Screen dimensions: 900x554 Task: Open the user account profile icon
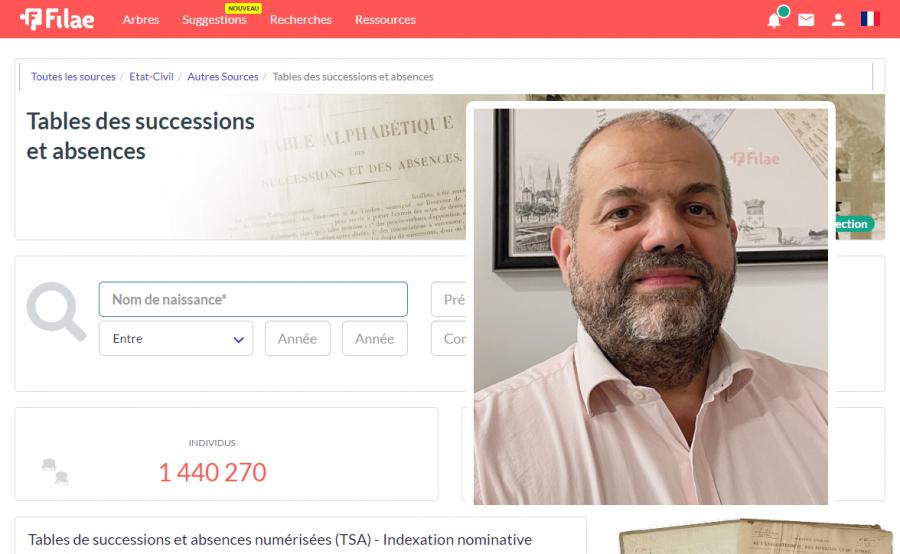tap(838, 20)
